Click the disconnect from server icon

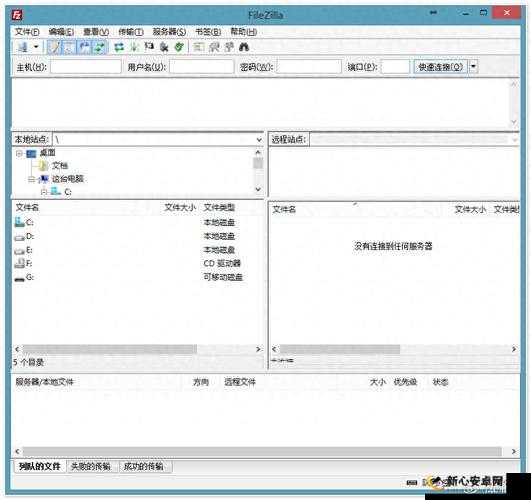pyautogui.click(x=164, y=47)
